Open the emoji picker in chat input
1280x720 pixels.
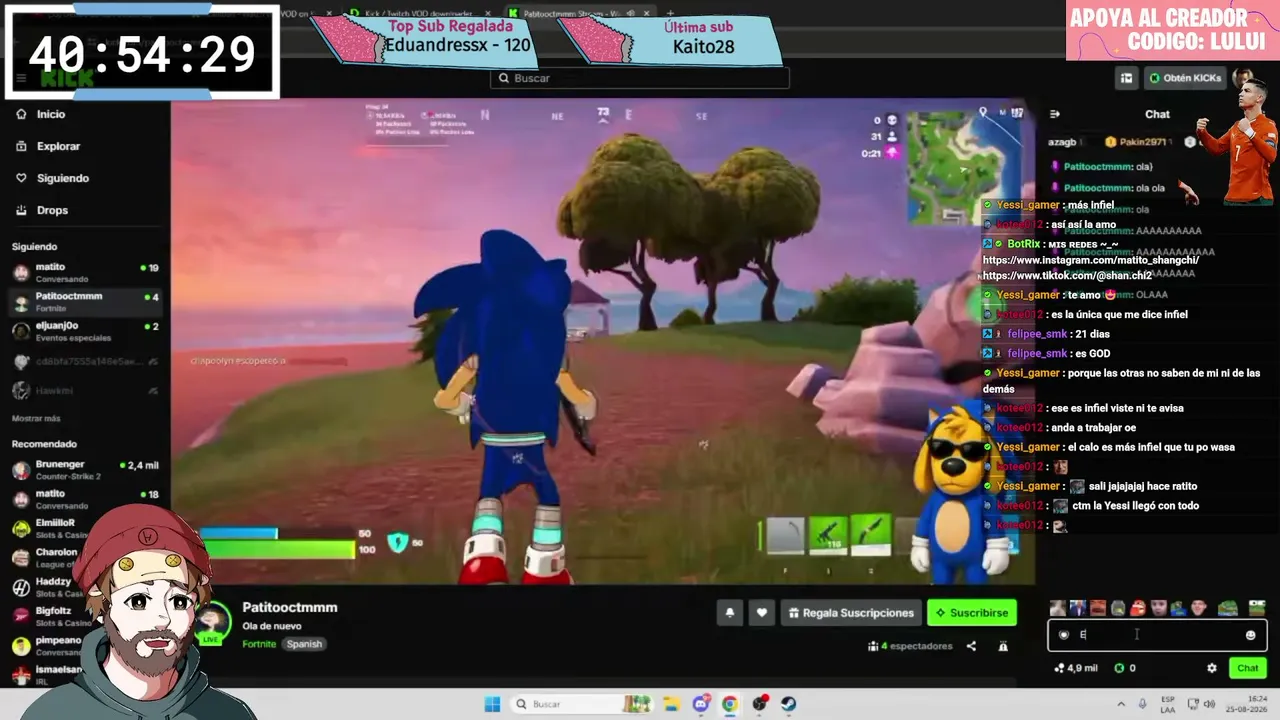pyautogui.click(x=1250, y=635)
